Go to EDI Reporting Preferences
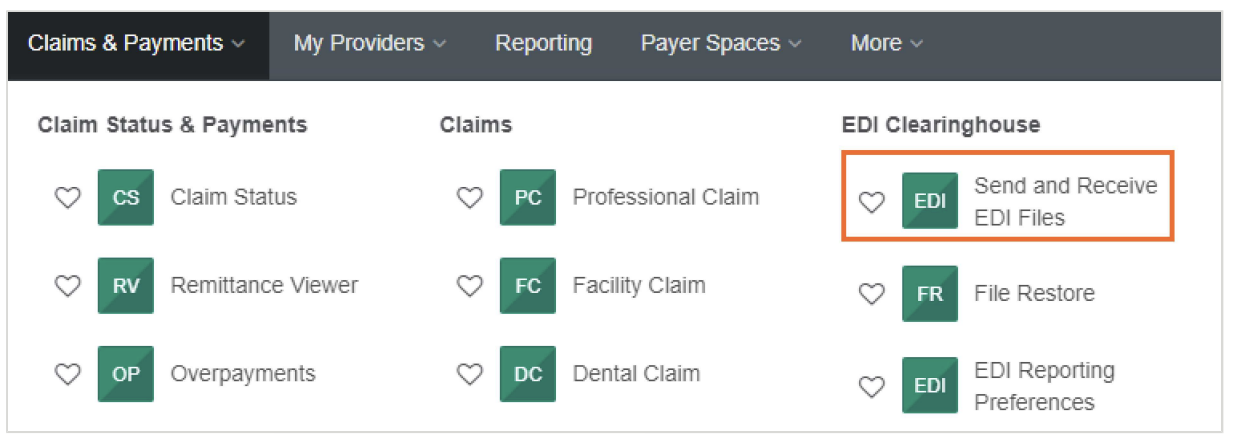 pos(1043,386)
